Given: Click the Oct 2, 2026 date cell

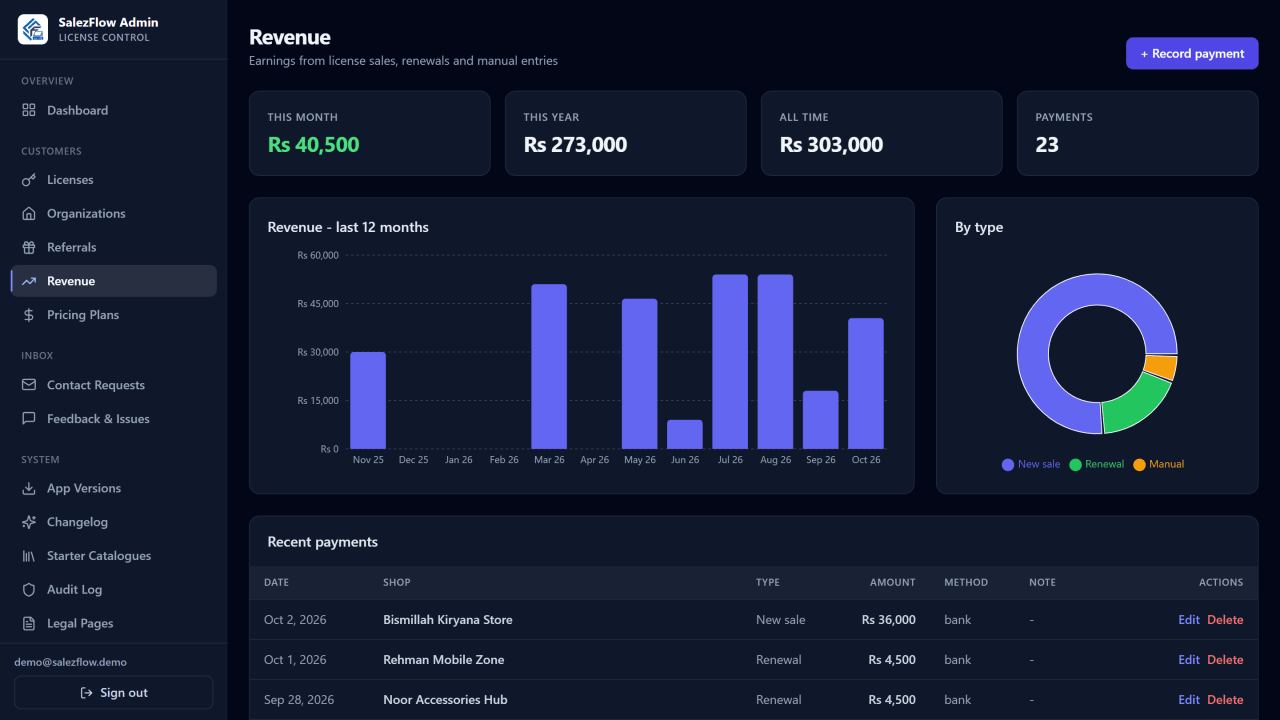Looking at the screenshot, I should coord(295,620).
